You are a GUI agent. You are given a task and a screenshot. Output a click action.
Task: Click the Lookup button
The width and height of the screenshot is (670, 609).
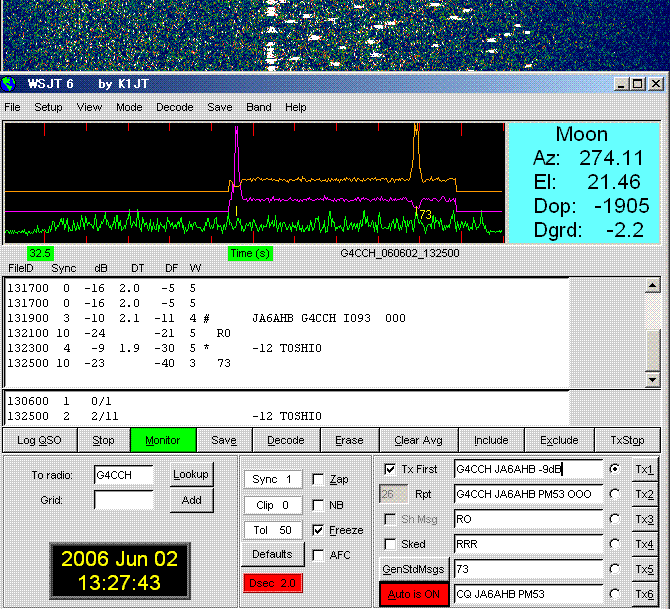[191, 475]
